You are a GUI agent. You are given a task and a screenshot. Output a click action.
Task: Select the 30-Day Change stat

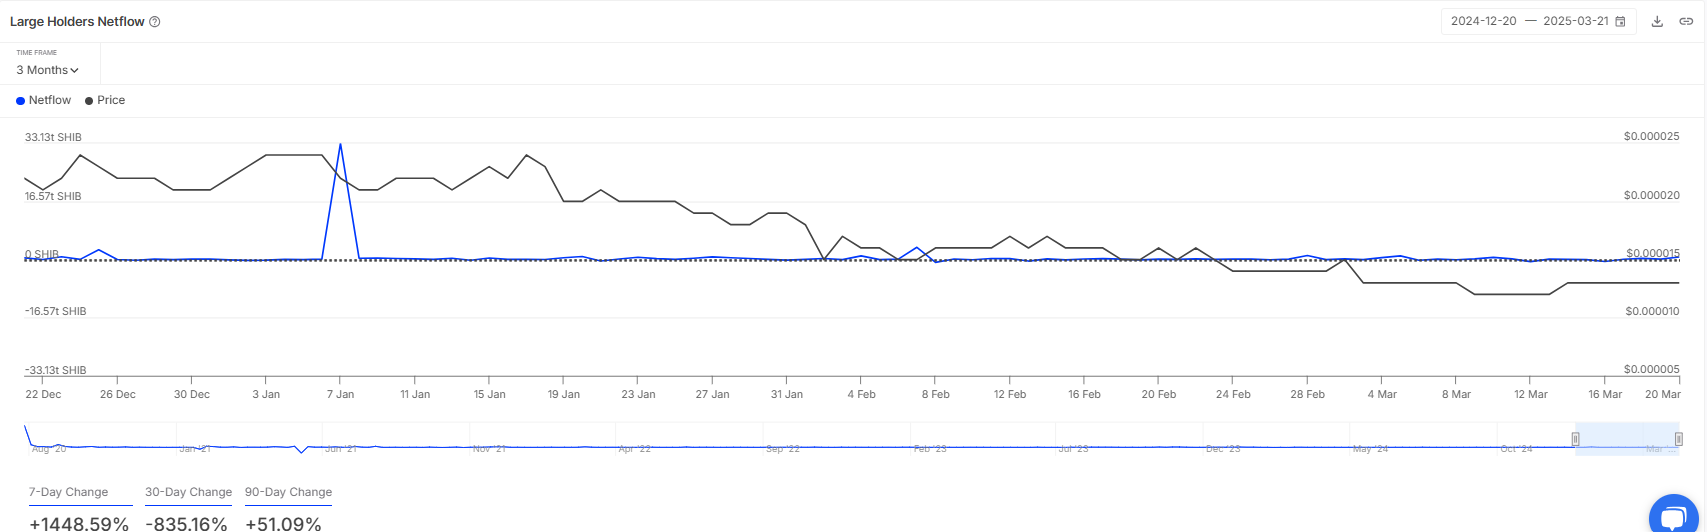(188, 492)
